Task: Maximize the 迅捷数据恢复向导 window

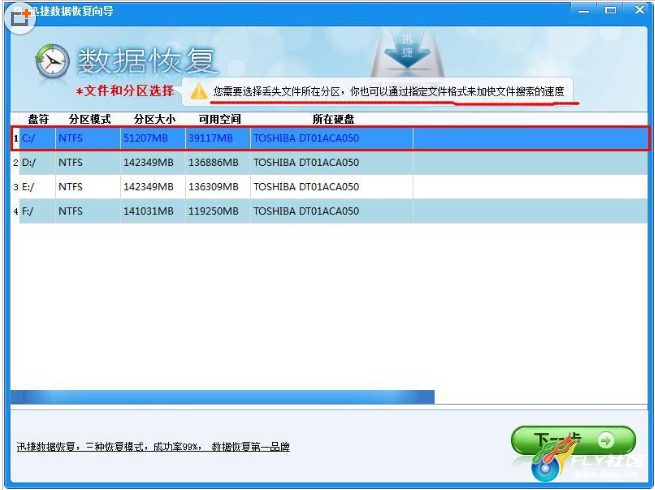Action: (x=610, y=10)
